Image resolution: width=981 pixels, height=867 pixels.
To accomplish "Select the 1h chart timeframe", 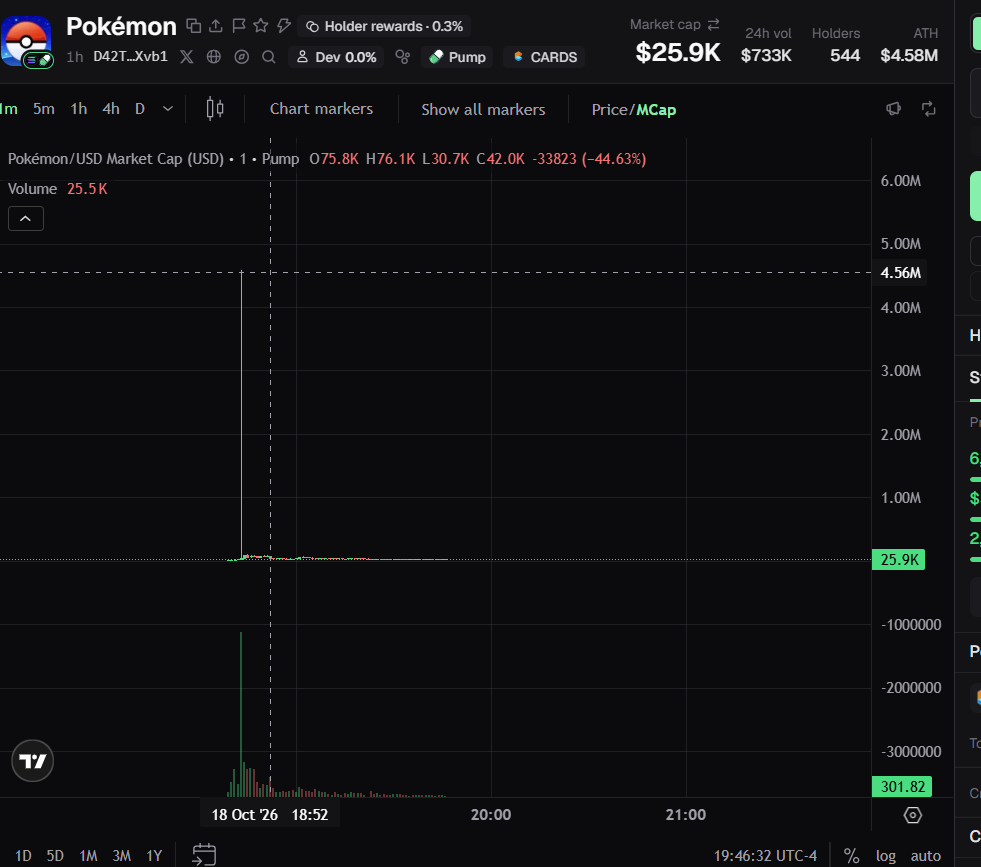I will tap(79, 109).
